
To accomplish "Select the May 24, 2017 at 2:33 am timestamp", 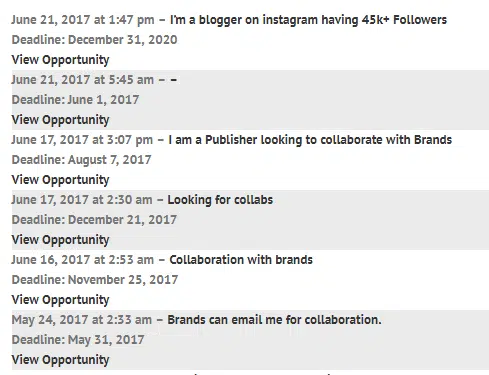I will click(x=82, y=320).
